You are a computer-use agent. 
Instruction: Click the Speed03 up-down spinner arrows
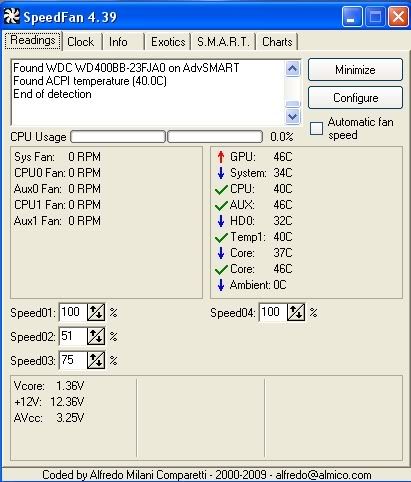[96, 360]
